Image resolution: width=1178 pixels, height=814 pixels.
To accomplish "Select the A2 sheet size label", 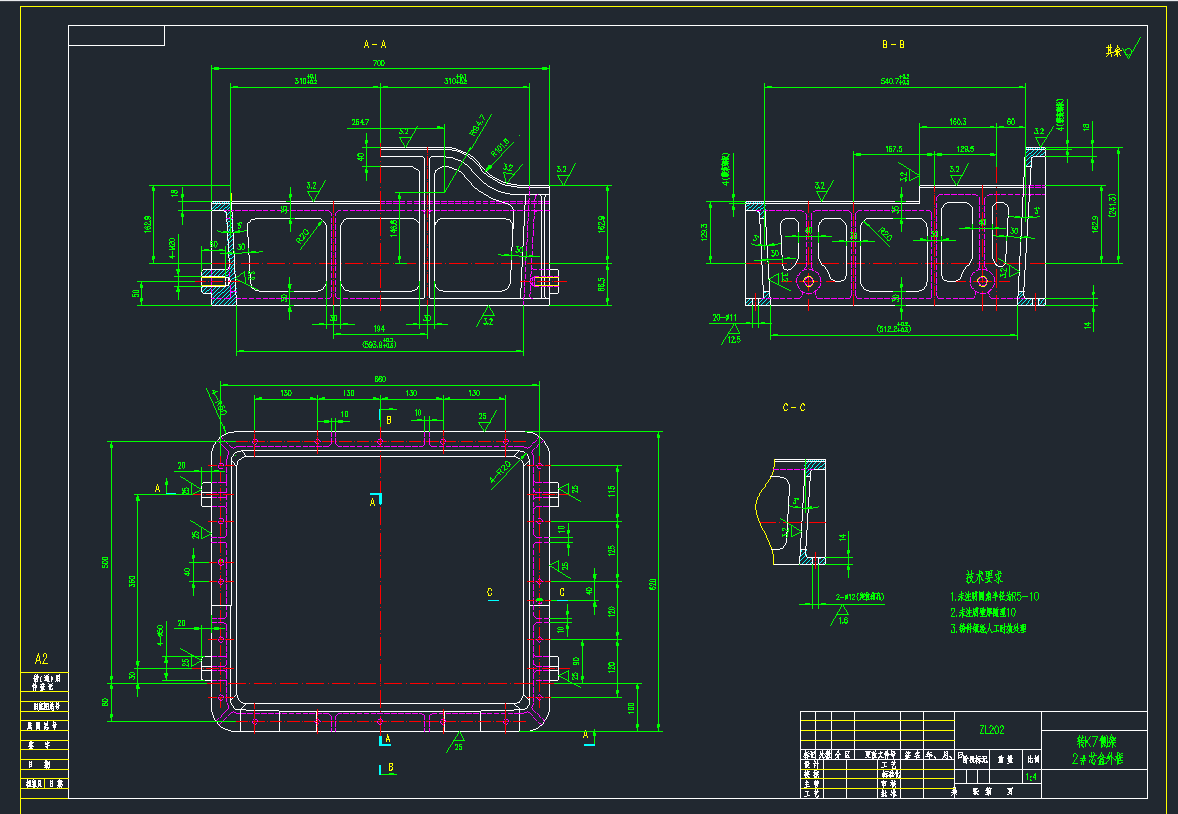I will [41, 659].
